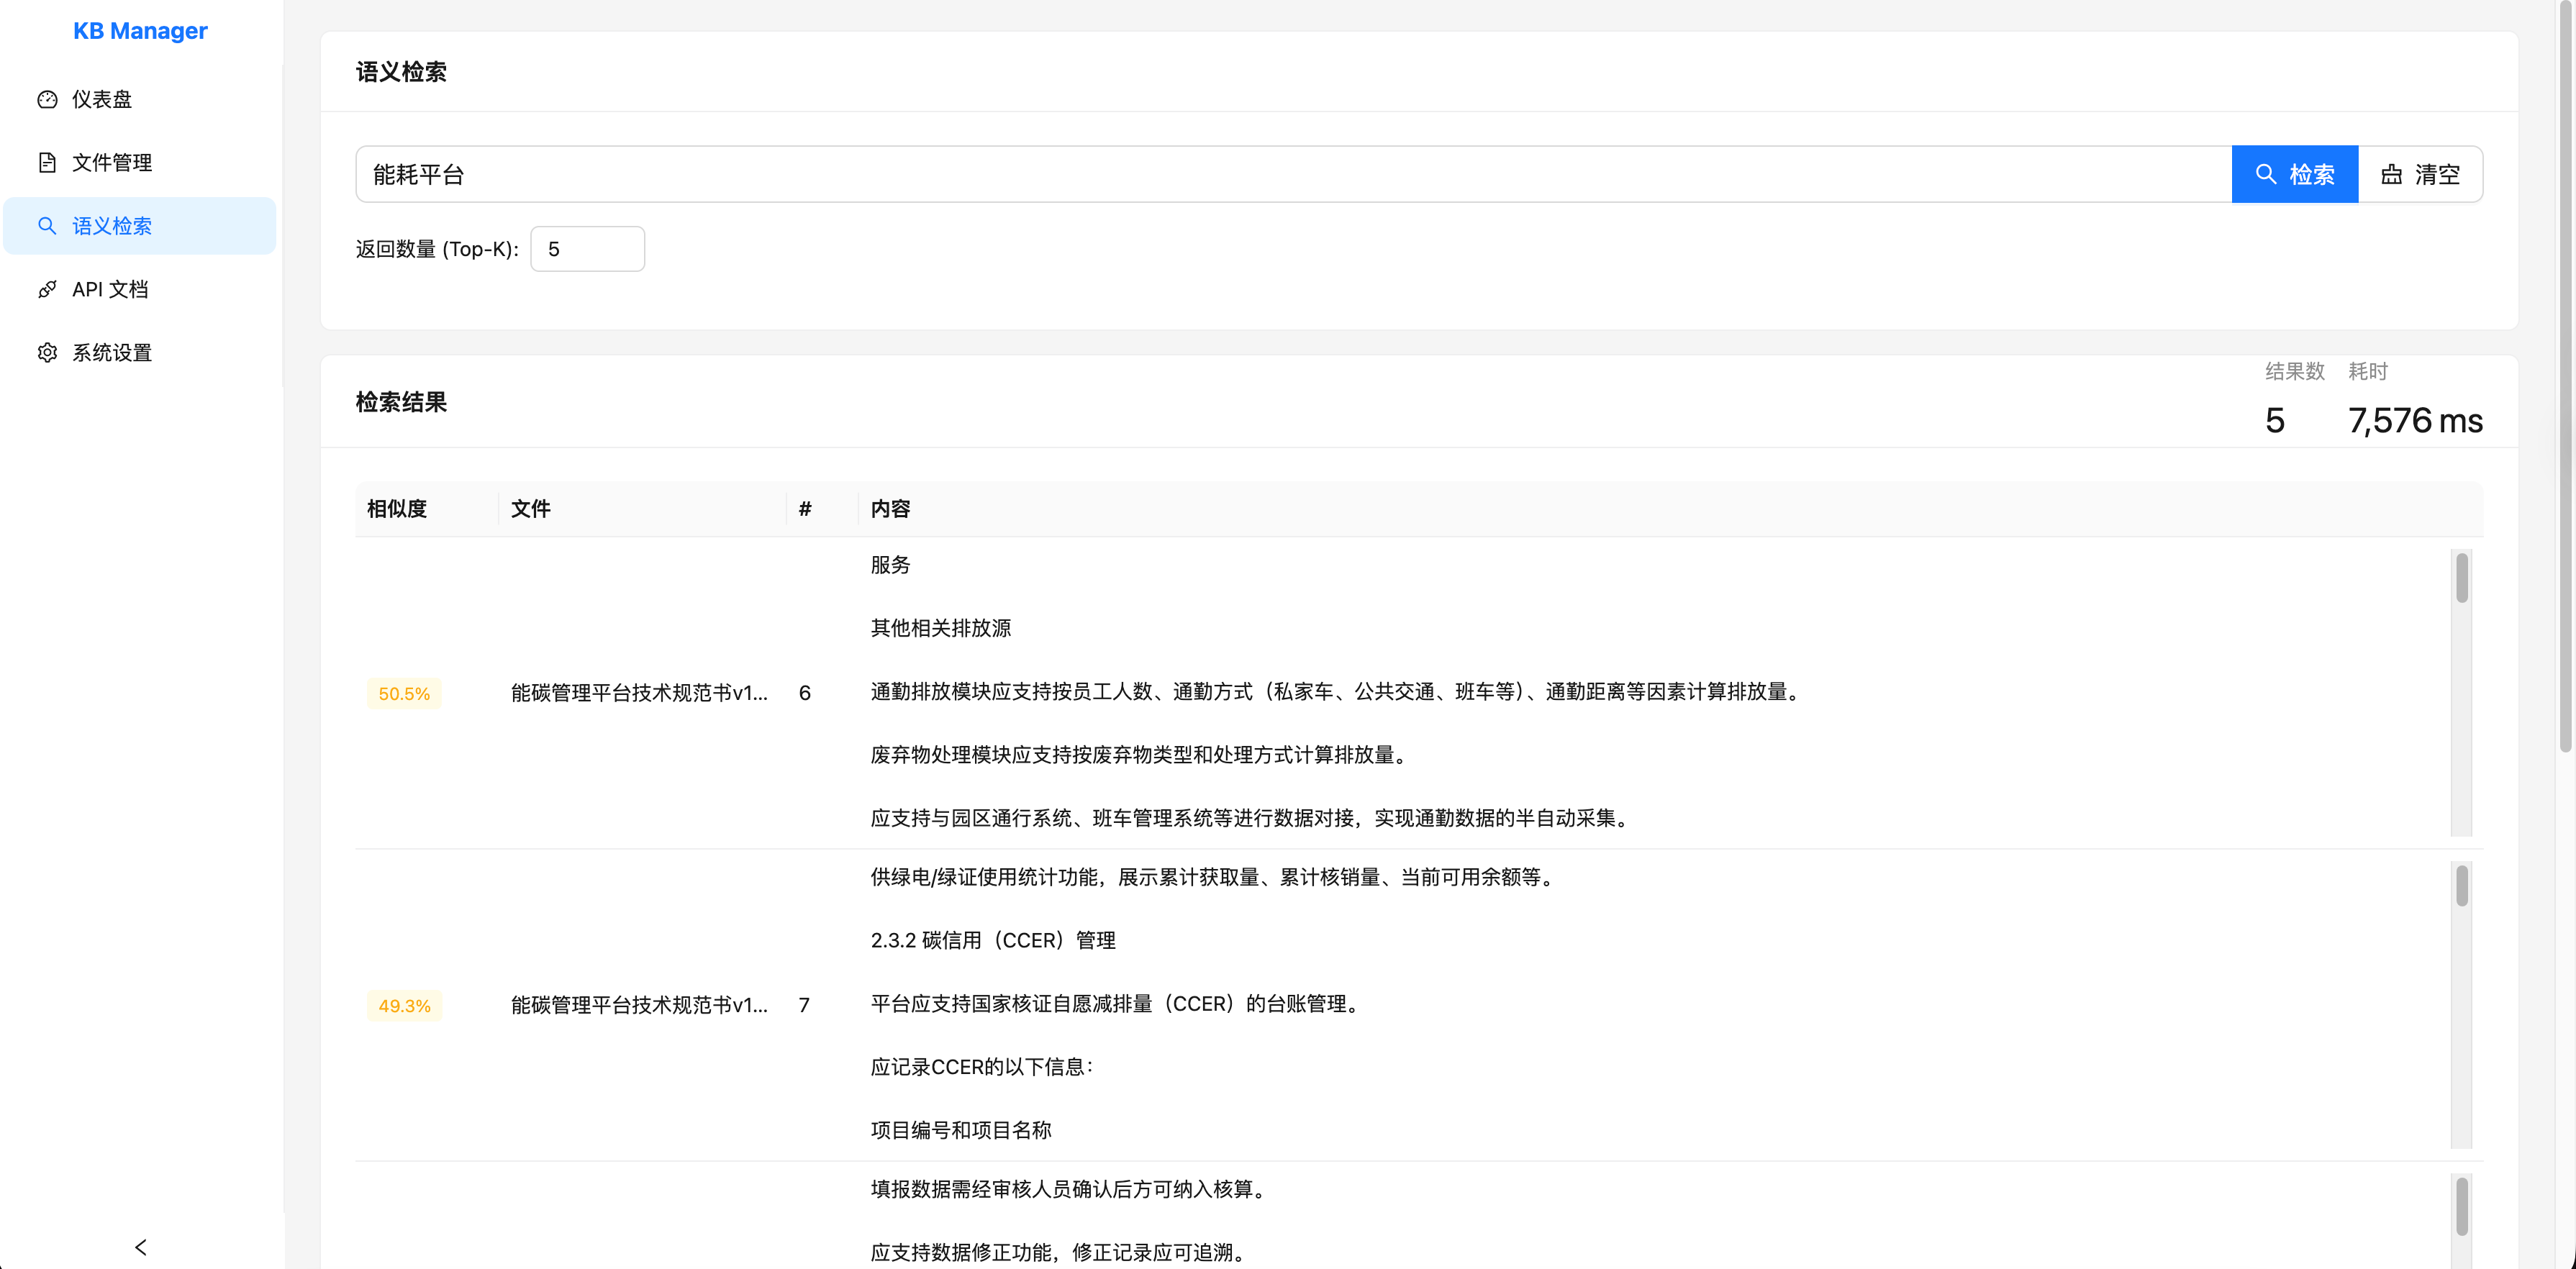Click the 清空 clear button

click(x=2420, y=174)
